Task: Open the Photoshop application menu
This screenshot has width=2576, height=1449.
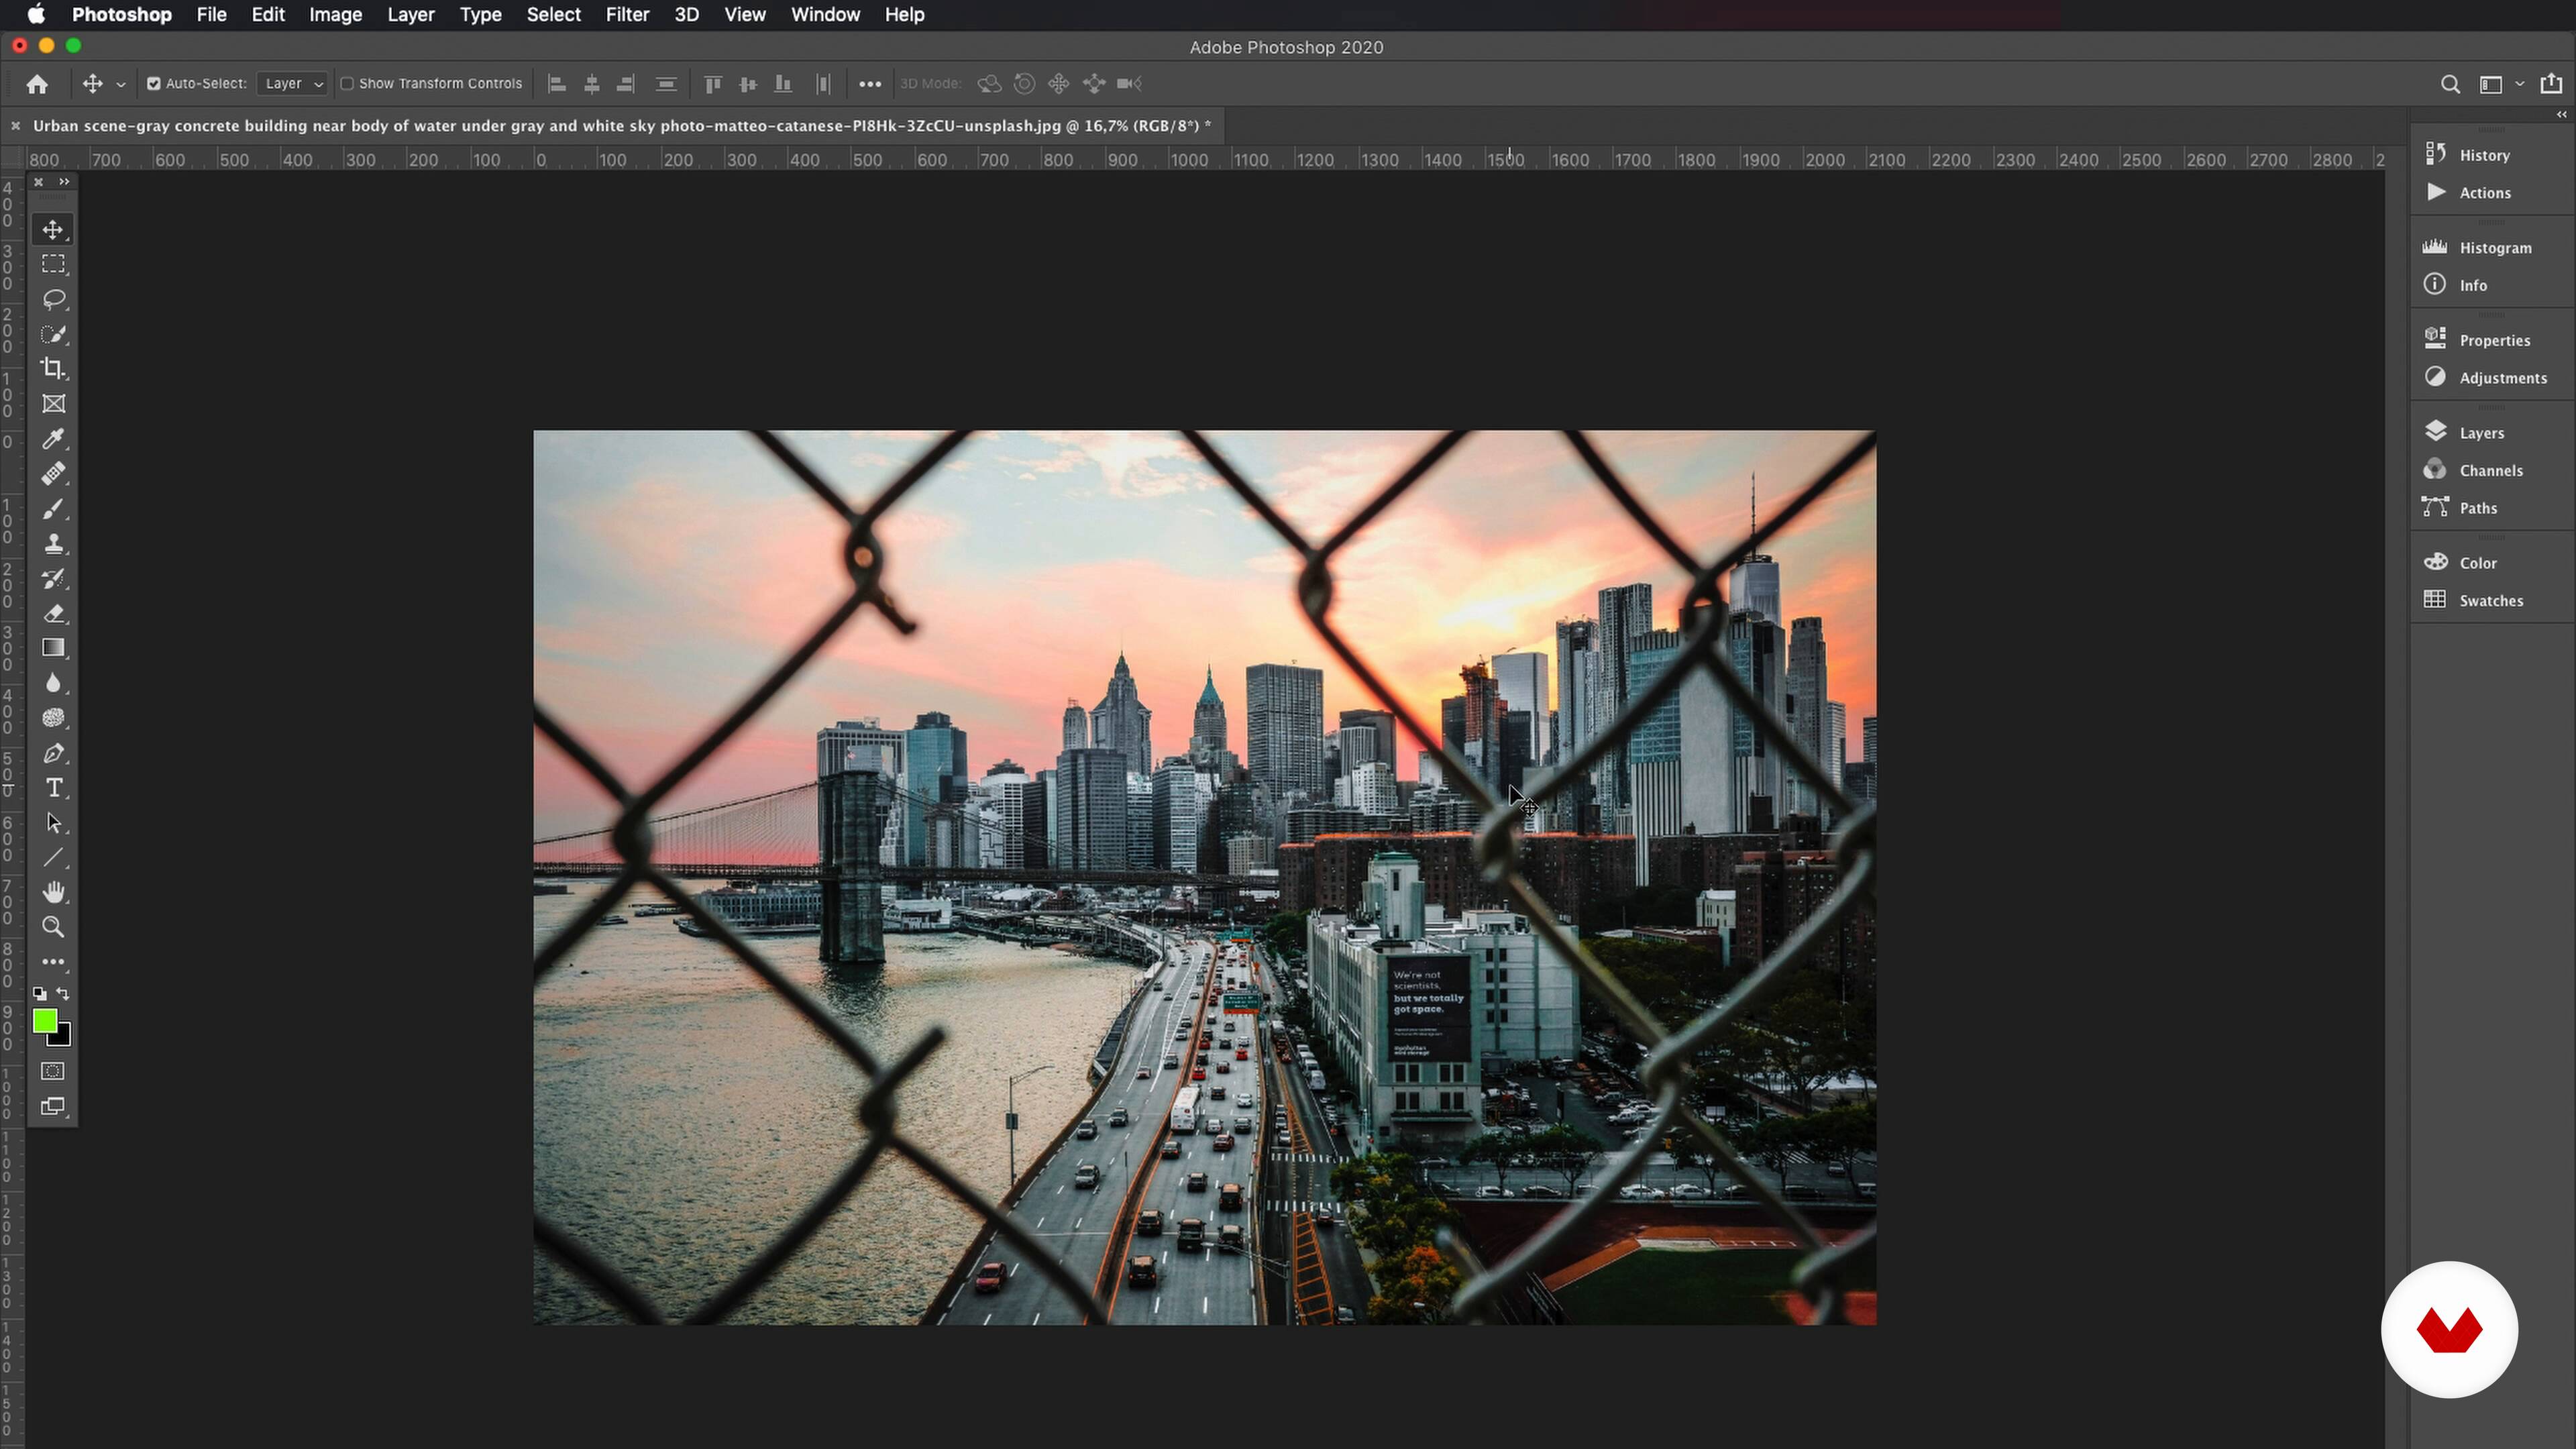Action: pos(121,15)
